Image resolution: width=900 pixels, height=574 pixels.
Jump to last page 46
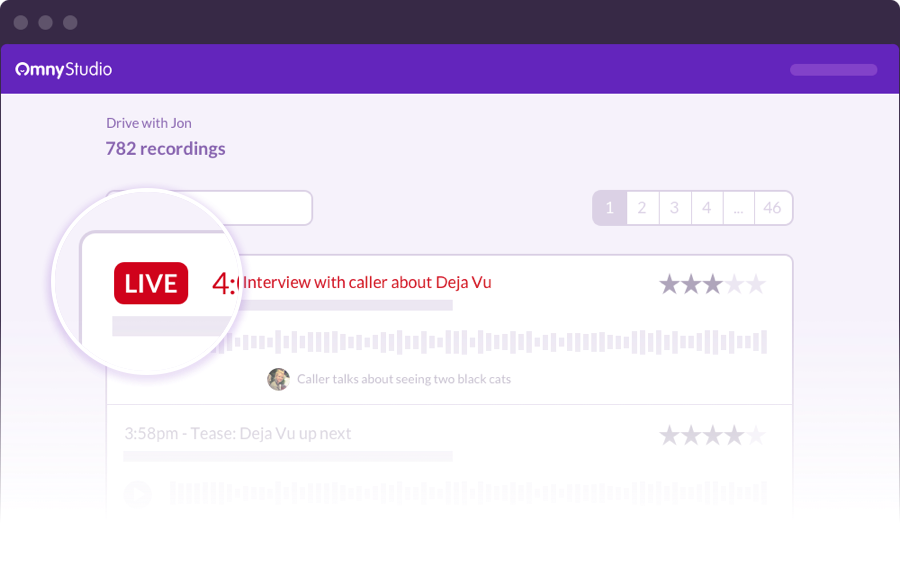[773, 208]
